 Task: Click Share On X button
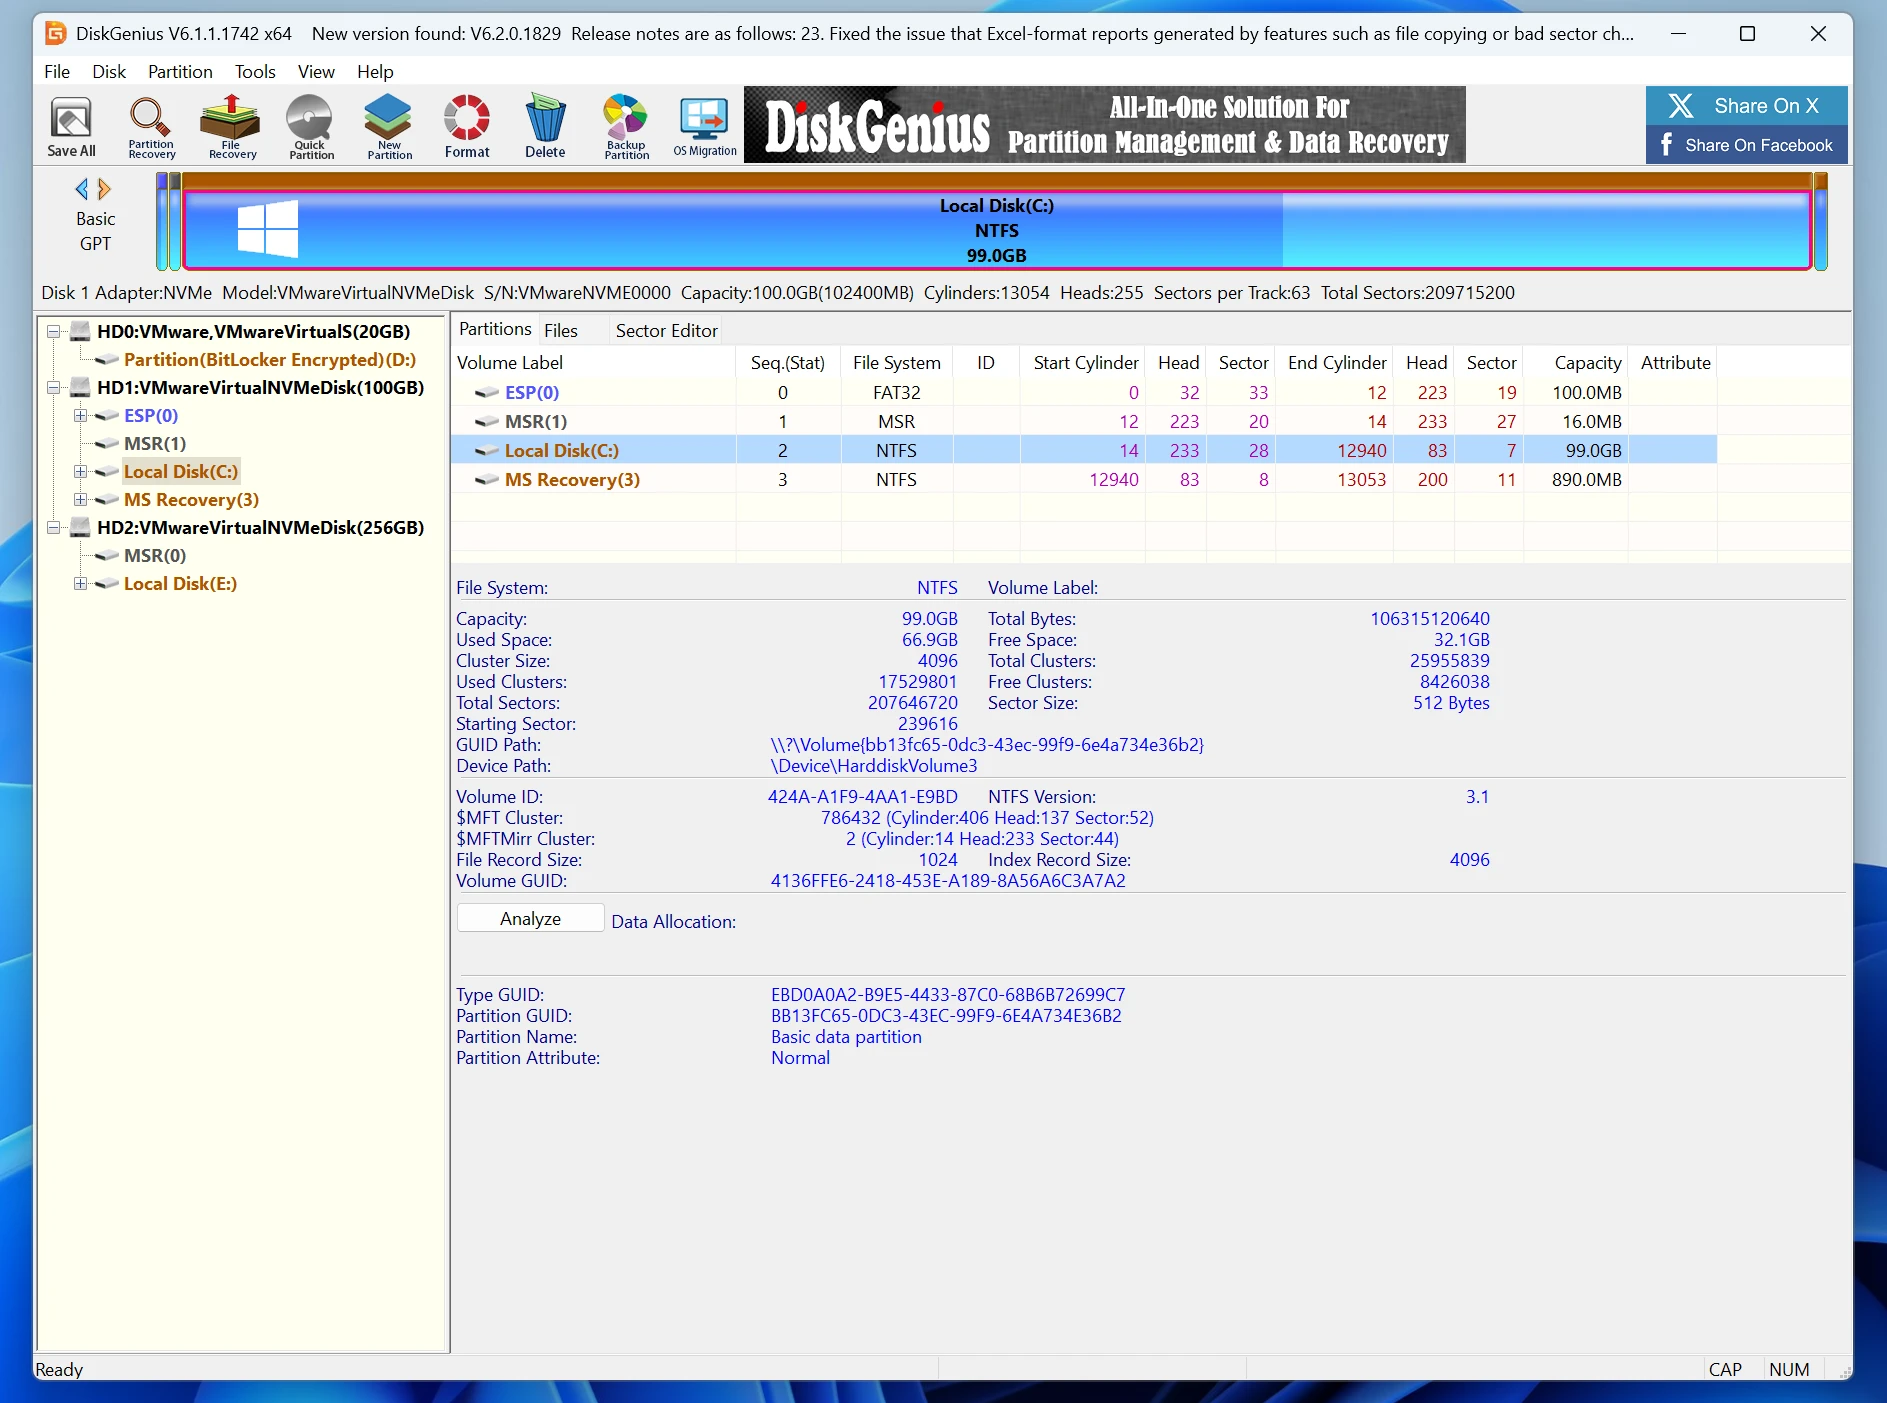(x=1746, y=106)
